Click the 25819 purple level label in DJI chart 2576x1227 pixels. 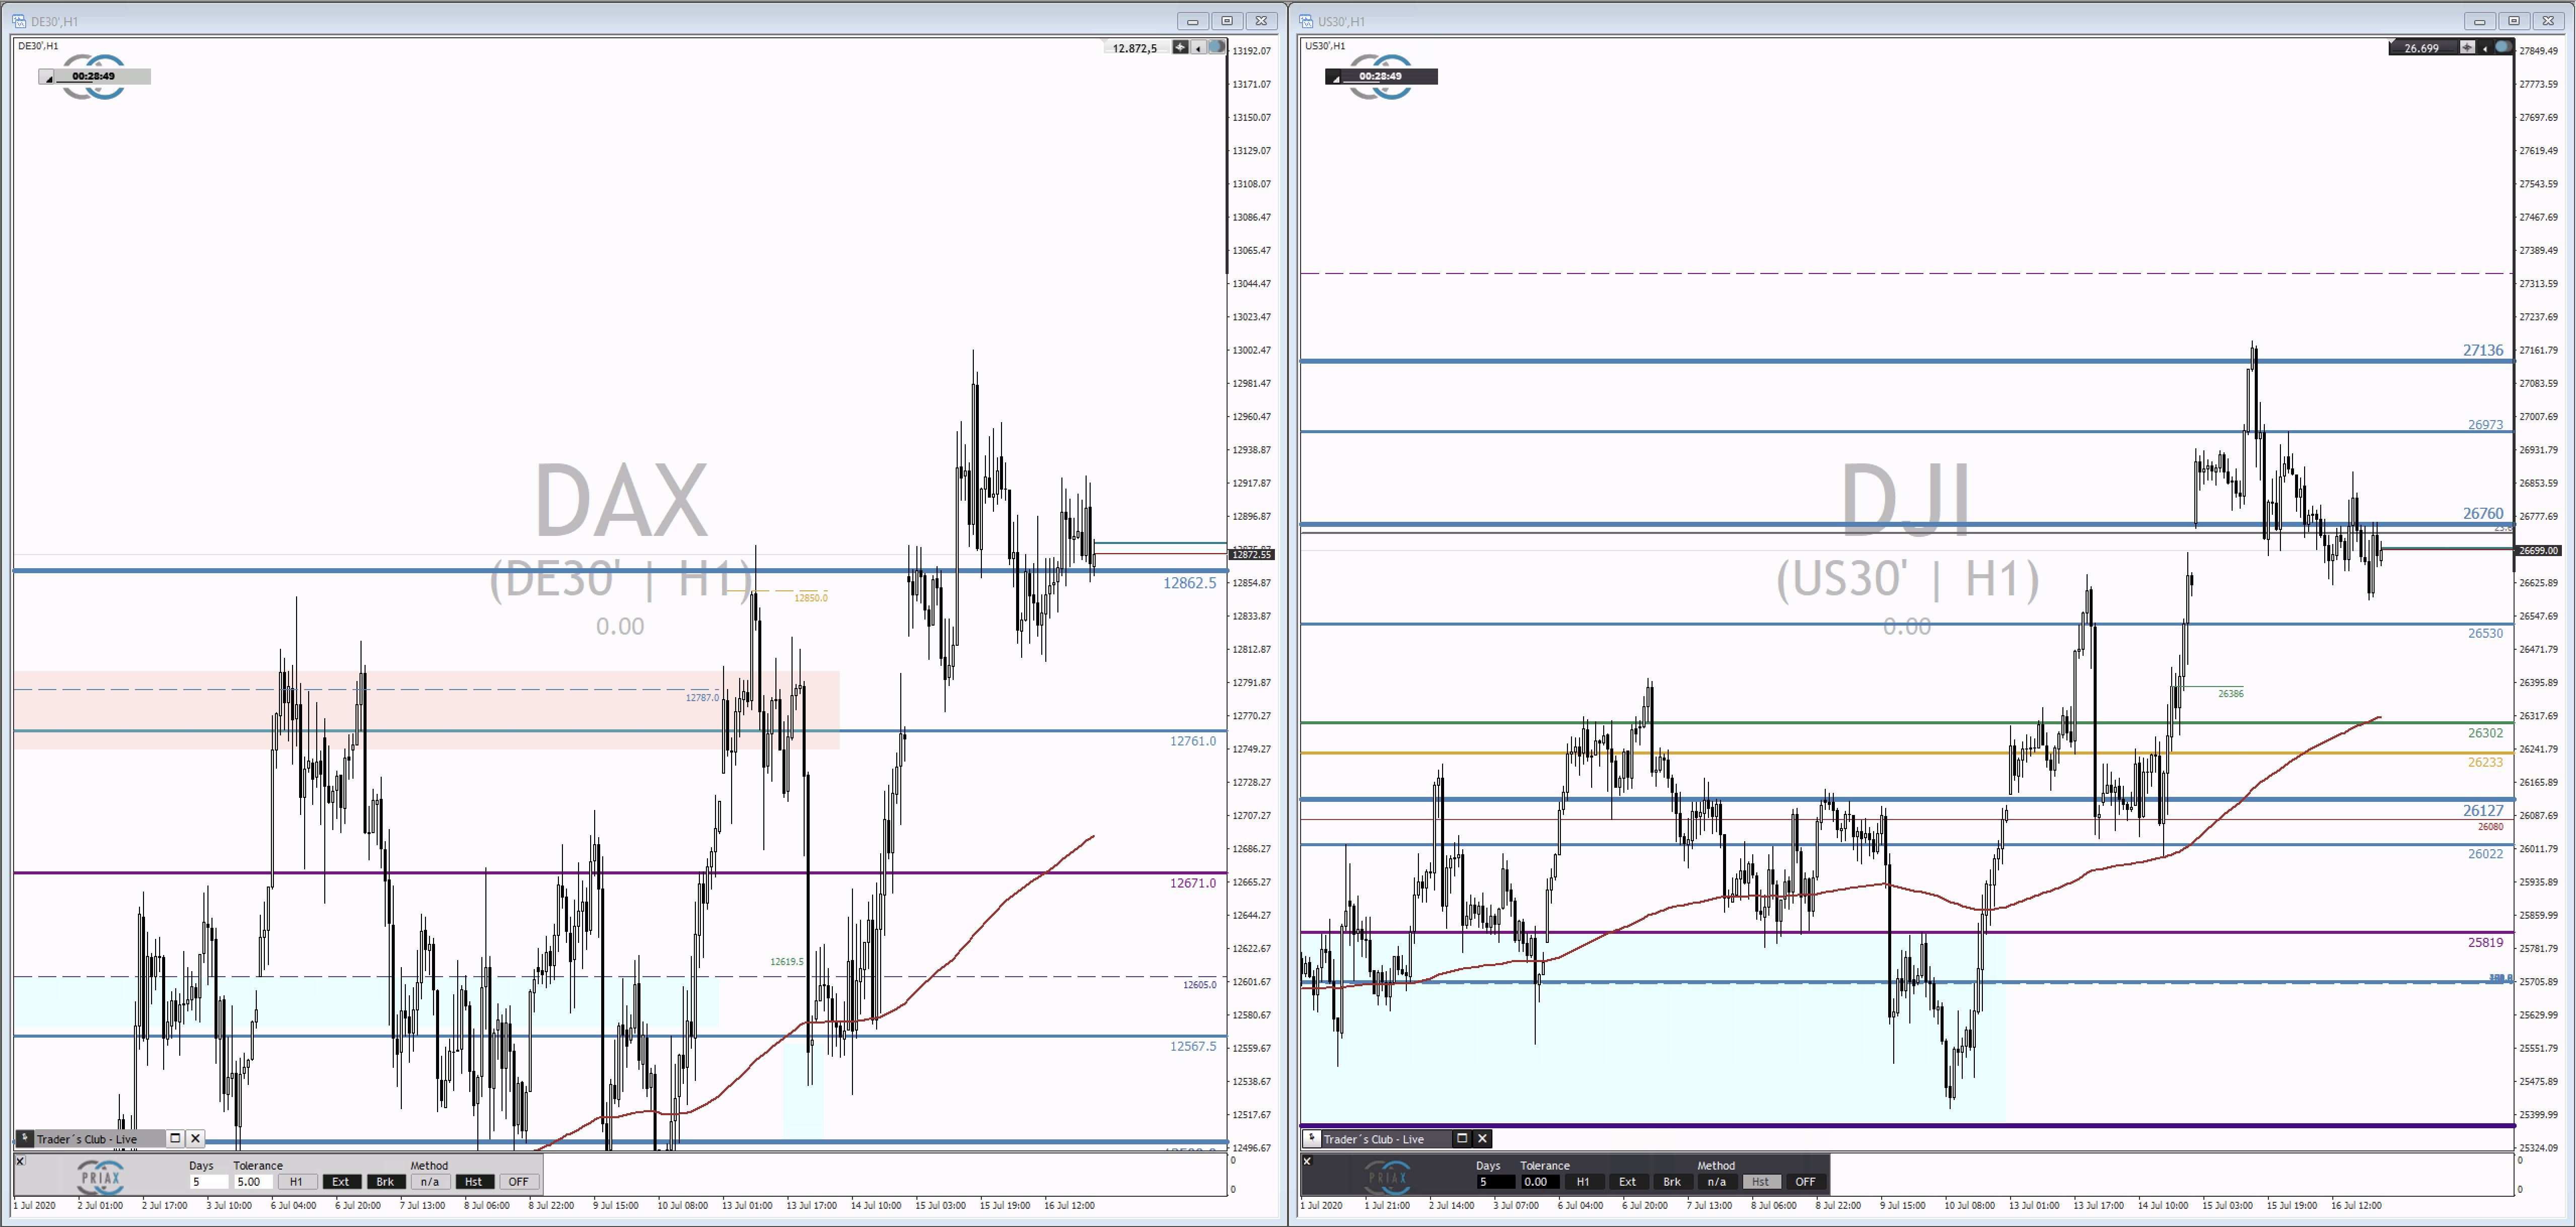2486,942
